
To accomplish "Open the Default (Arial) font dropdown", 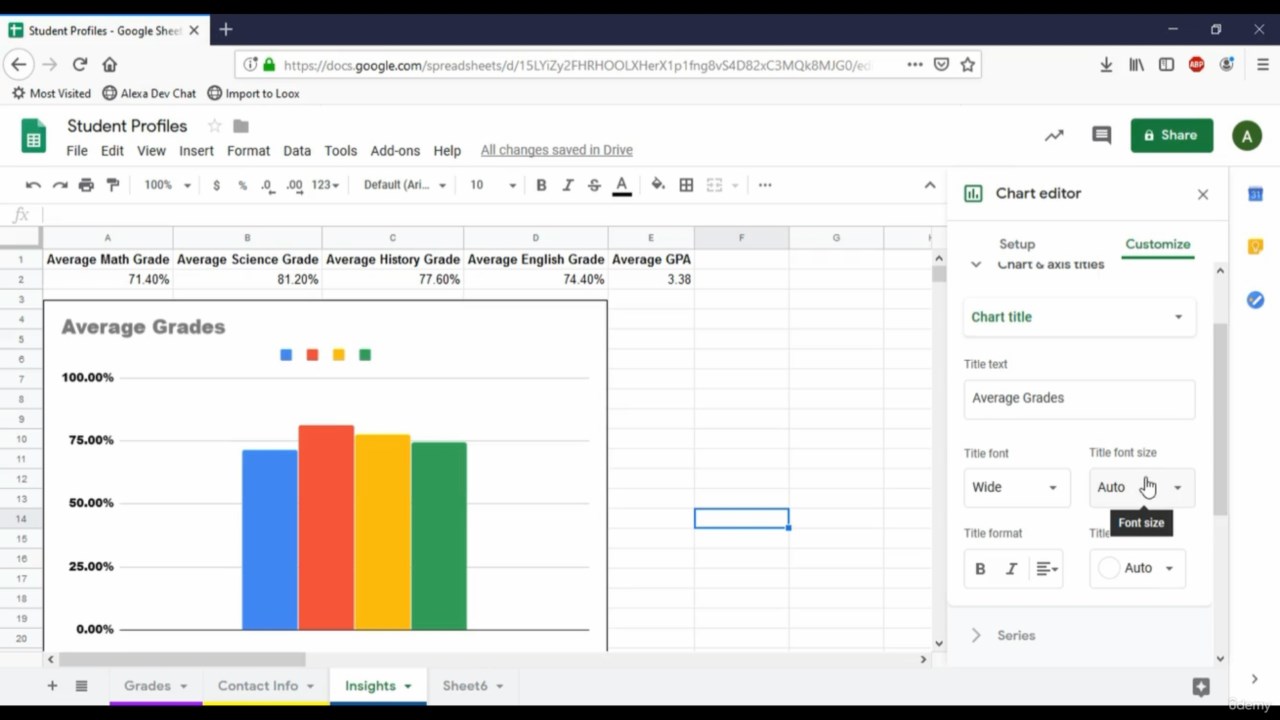I will 405,185.
